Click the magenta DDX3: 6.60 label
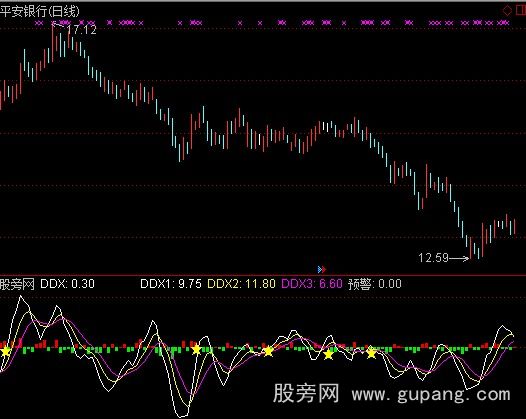 (312, 284)
